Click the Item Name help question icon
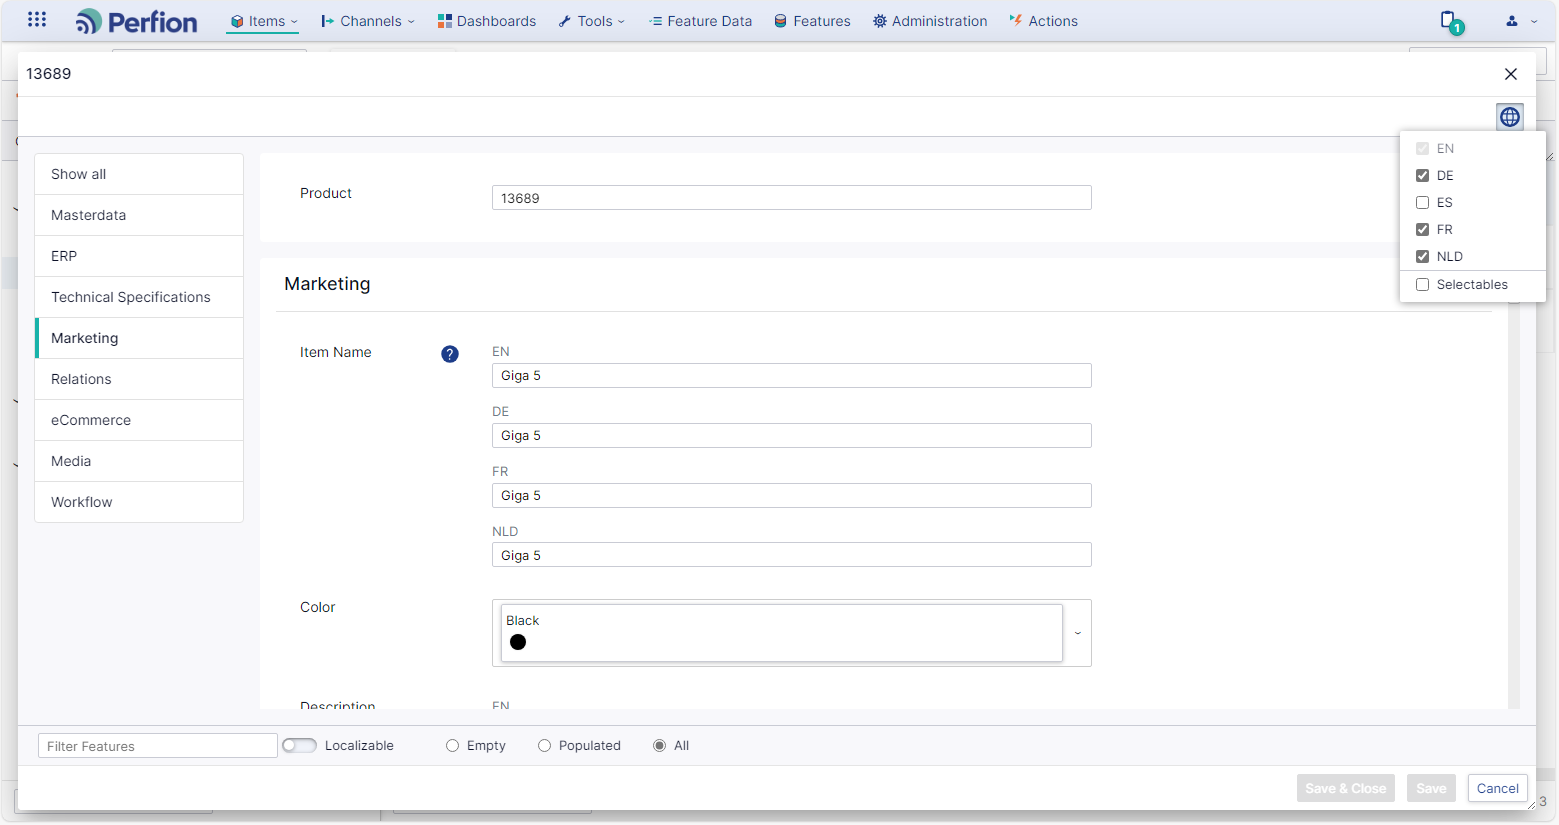This screenshot has width=1559, height=825. coord(450,354)
